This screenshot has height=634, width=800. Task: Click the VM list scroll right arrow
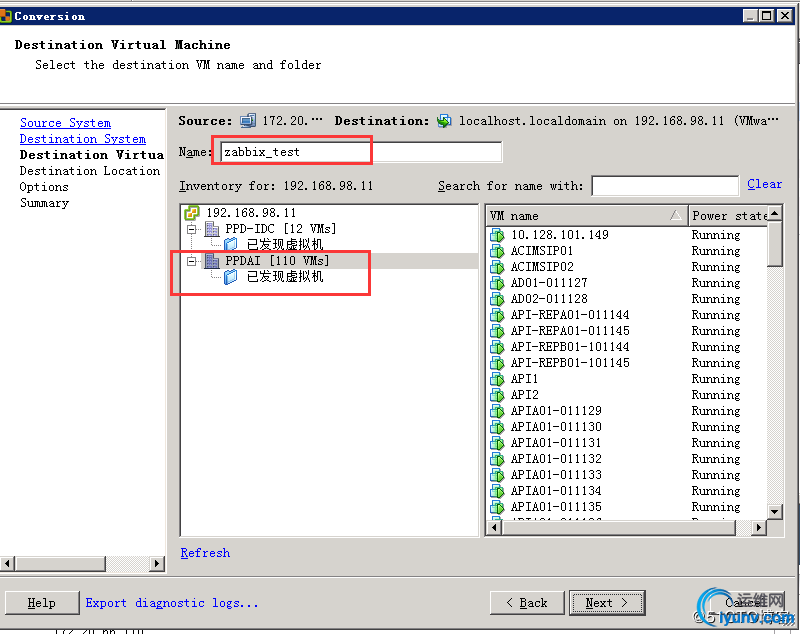759,527
